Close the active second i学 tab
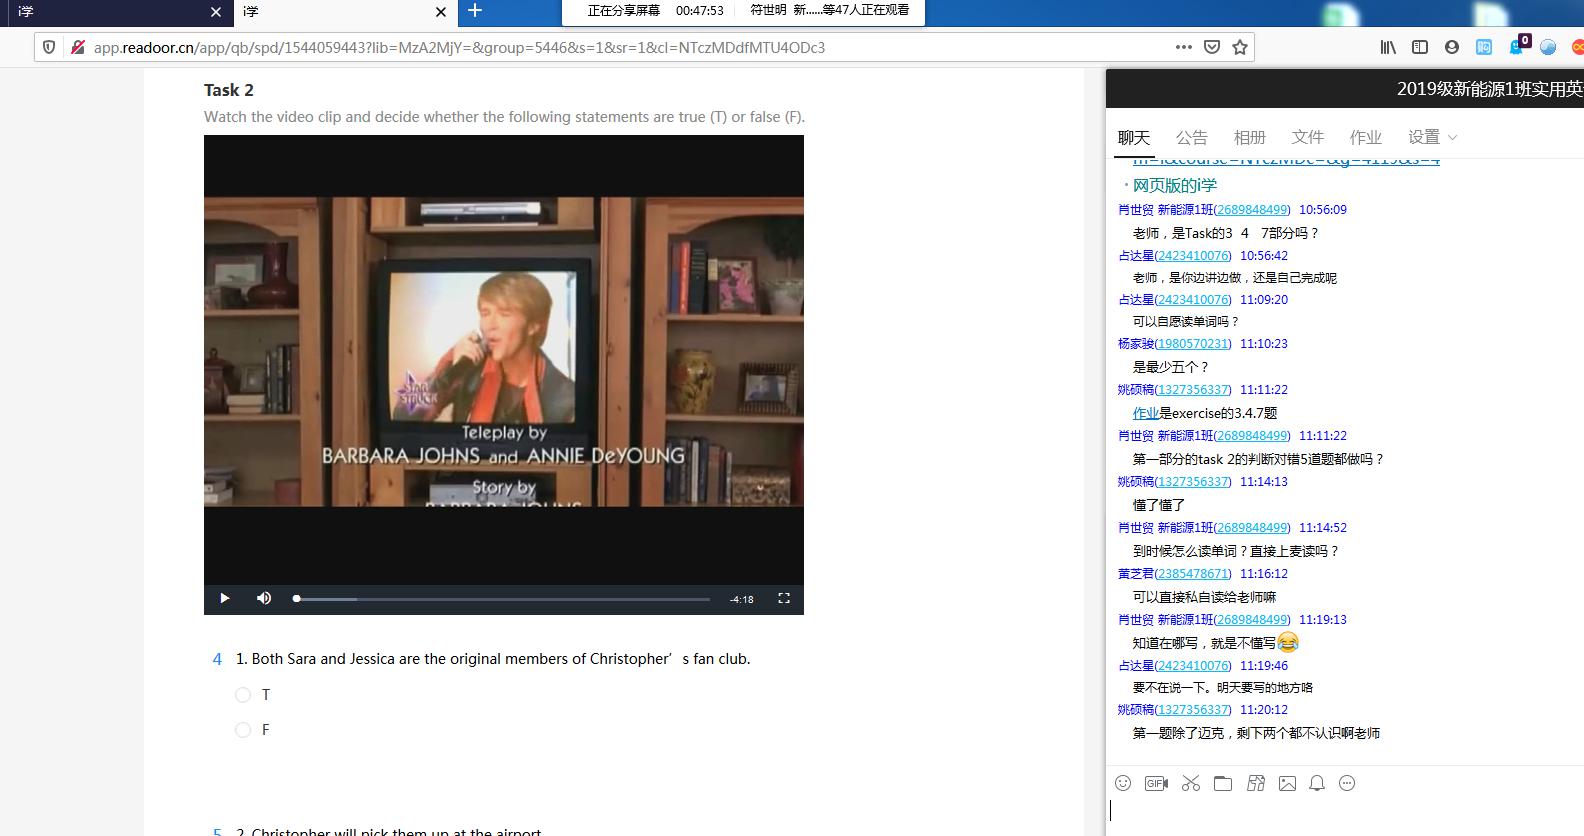Screen dimensions: 1584x836 [x=441, y=12]
